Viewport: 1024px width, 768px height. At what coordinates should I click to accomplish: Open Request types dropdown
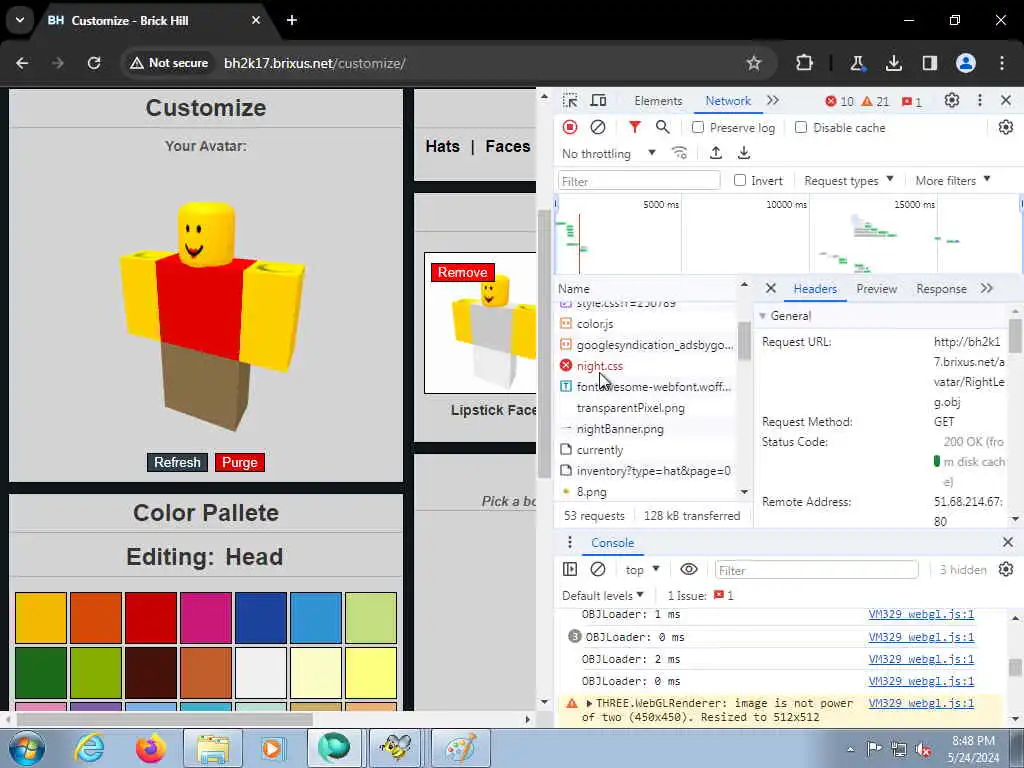tap(848, 180)
